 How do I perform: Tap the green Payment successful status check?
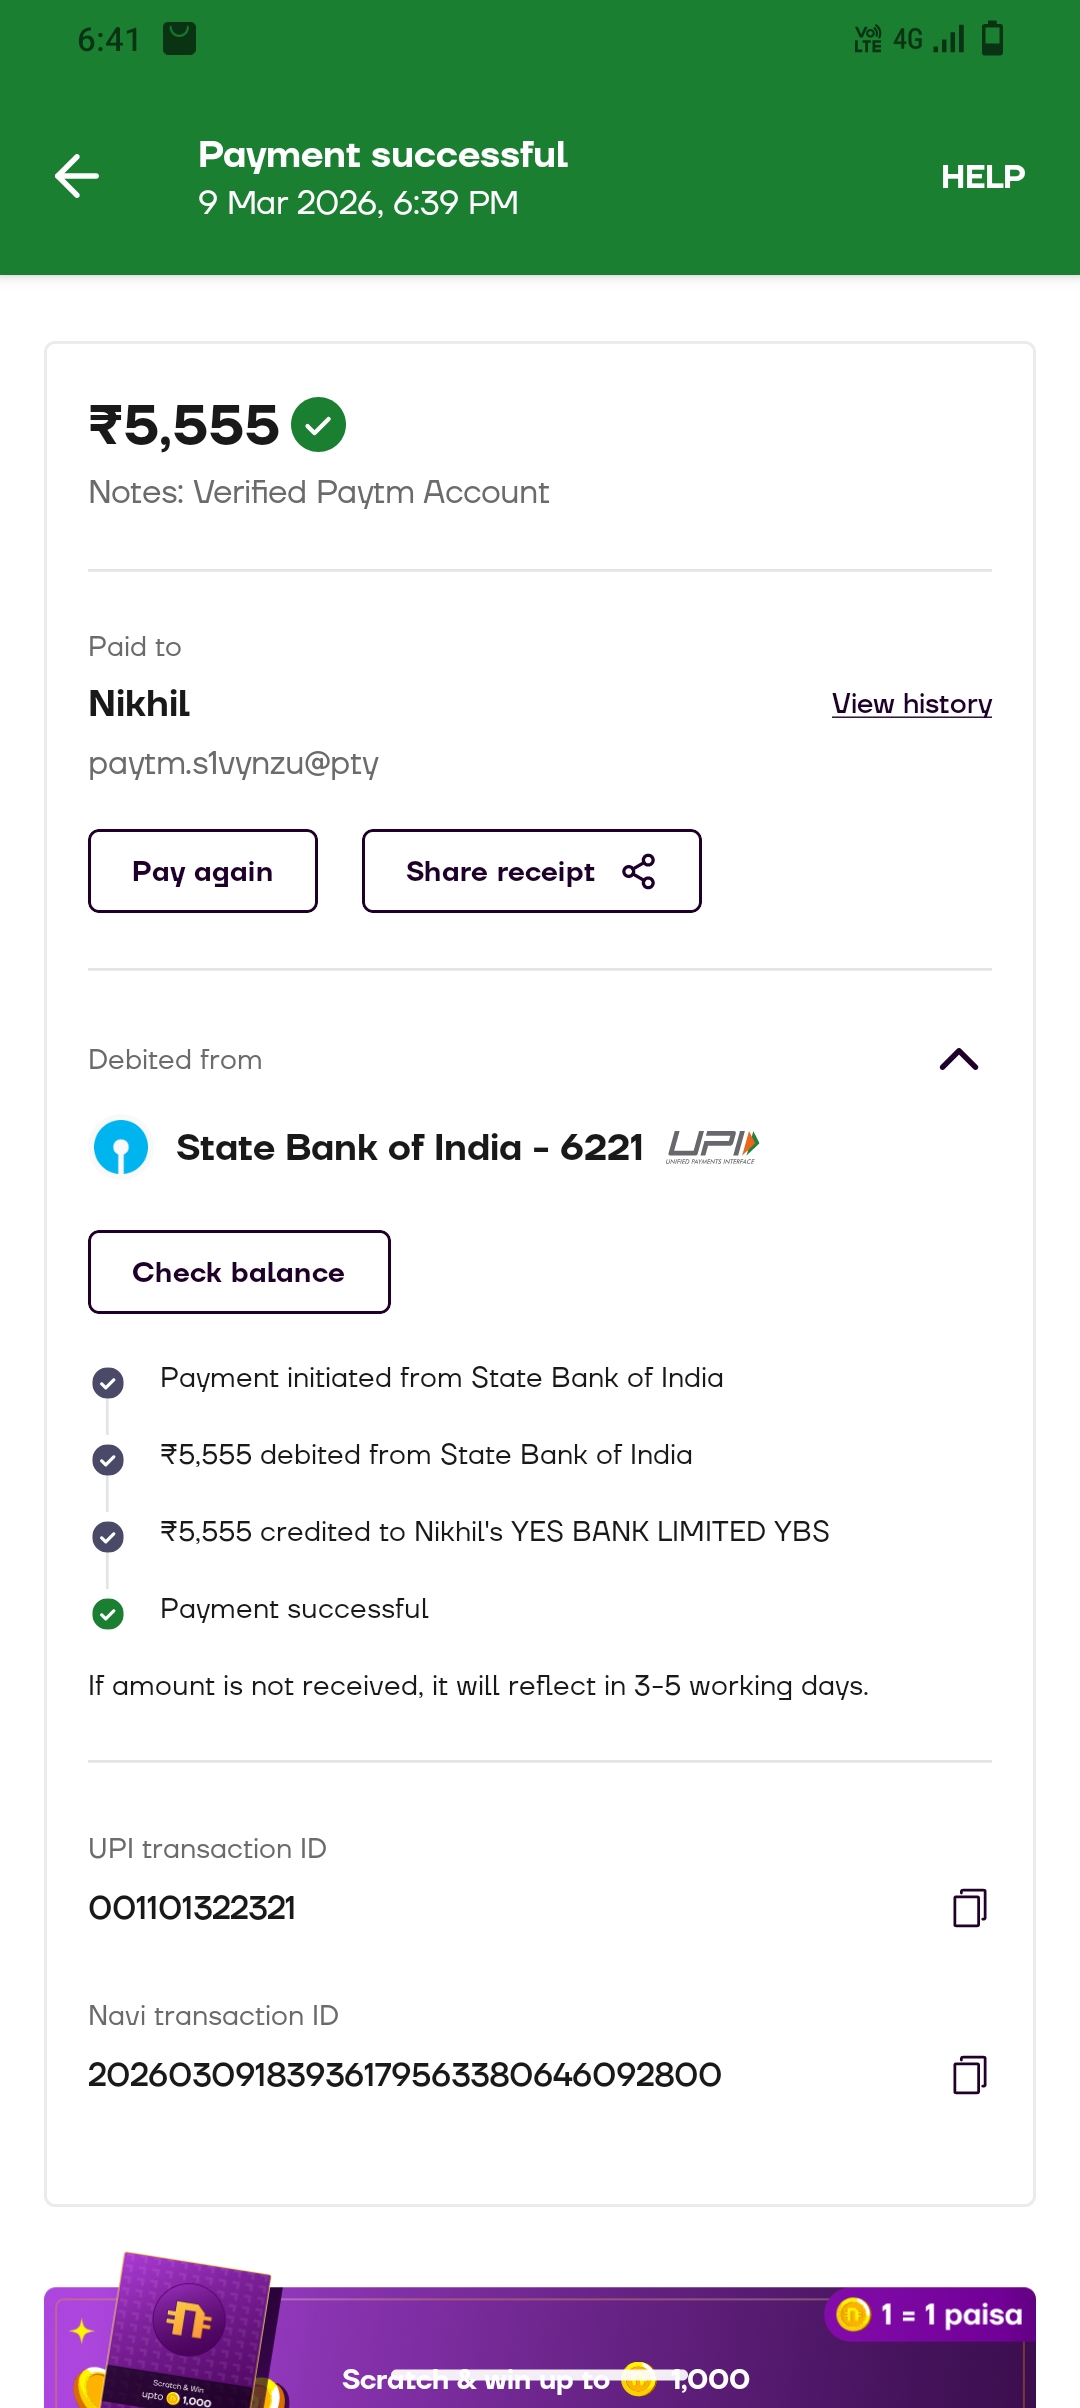pyautogui.click(x=108, y=1613)
